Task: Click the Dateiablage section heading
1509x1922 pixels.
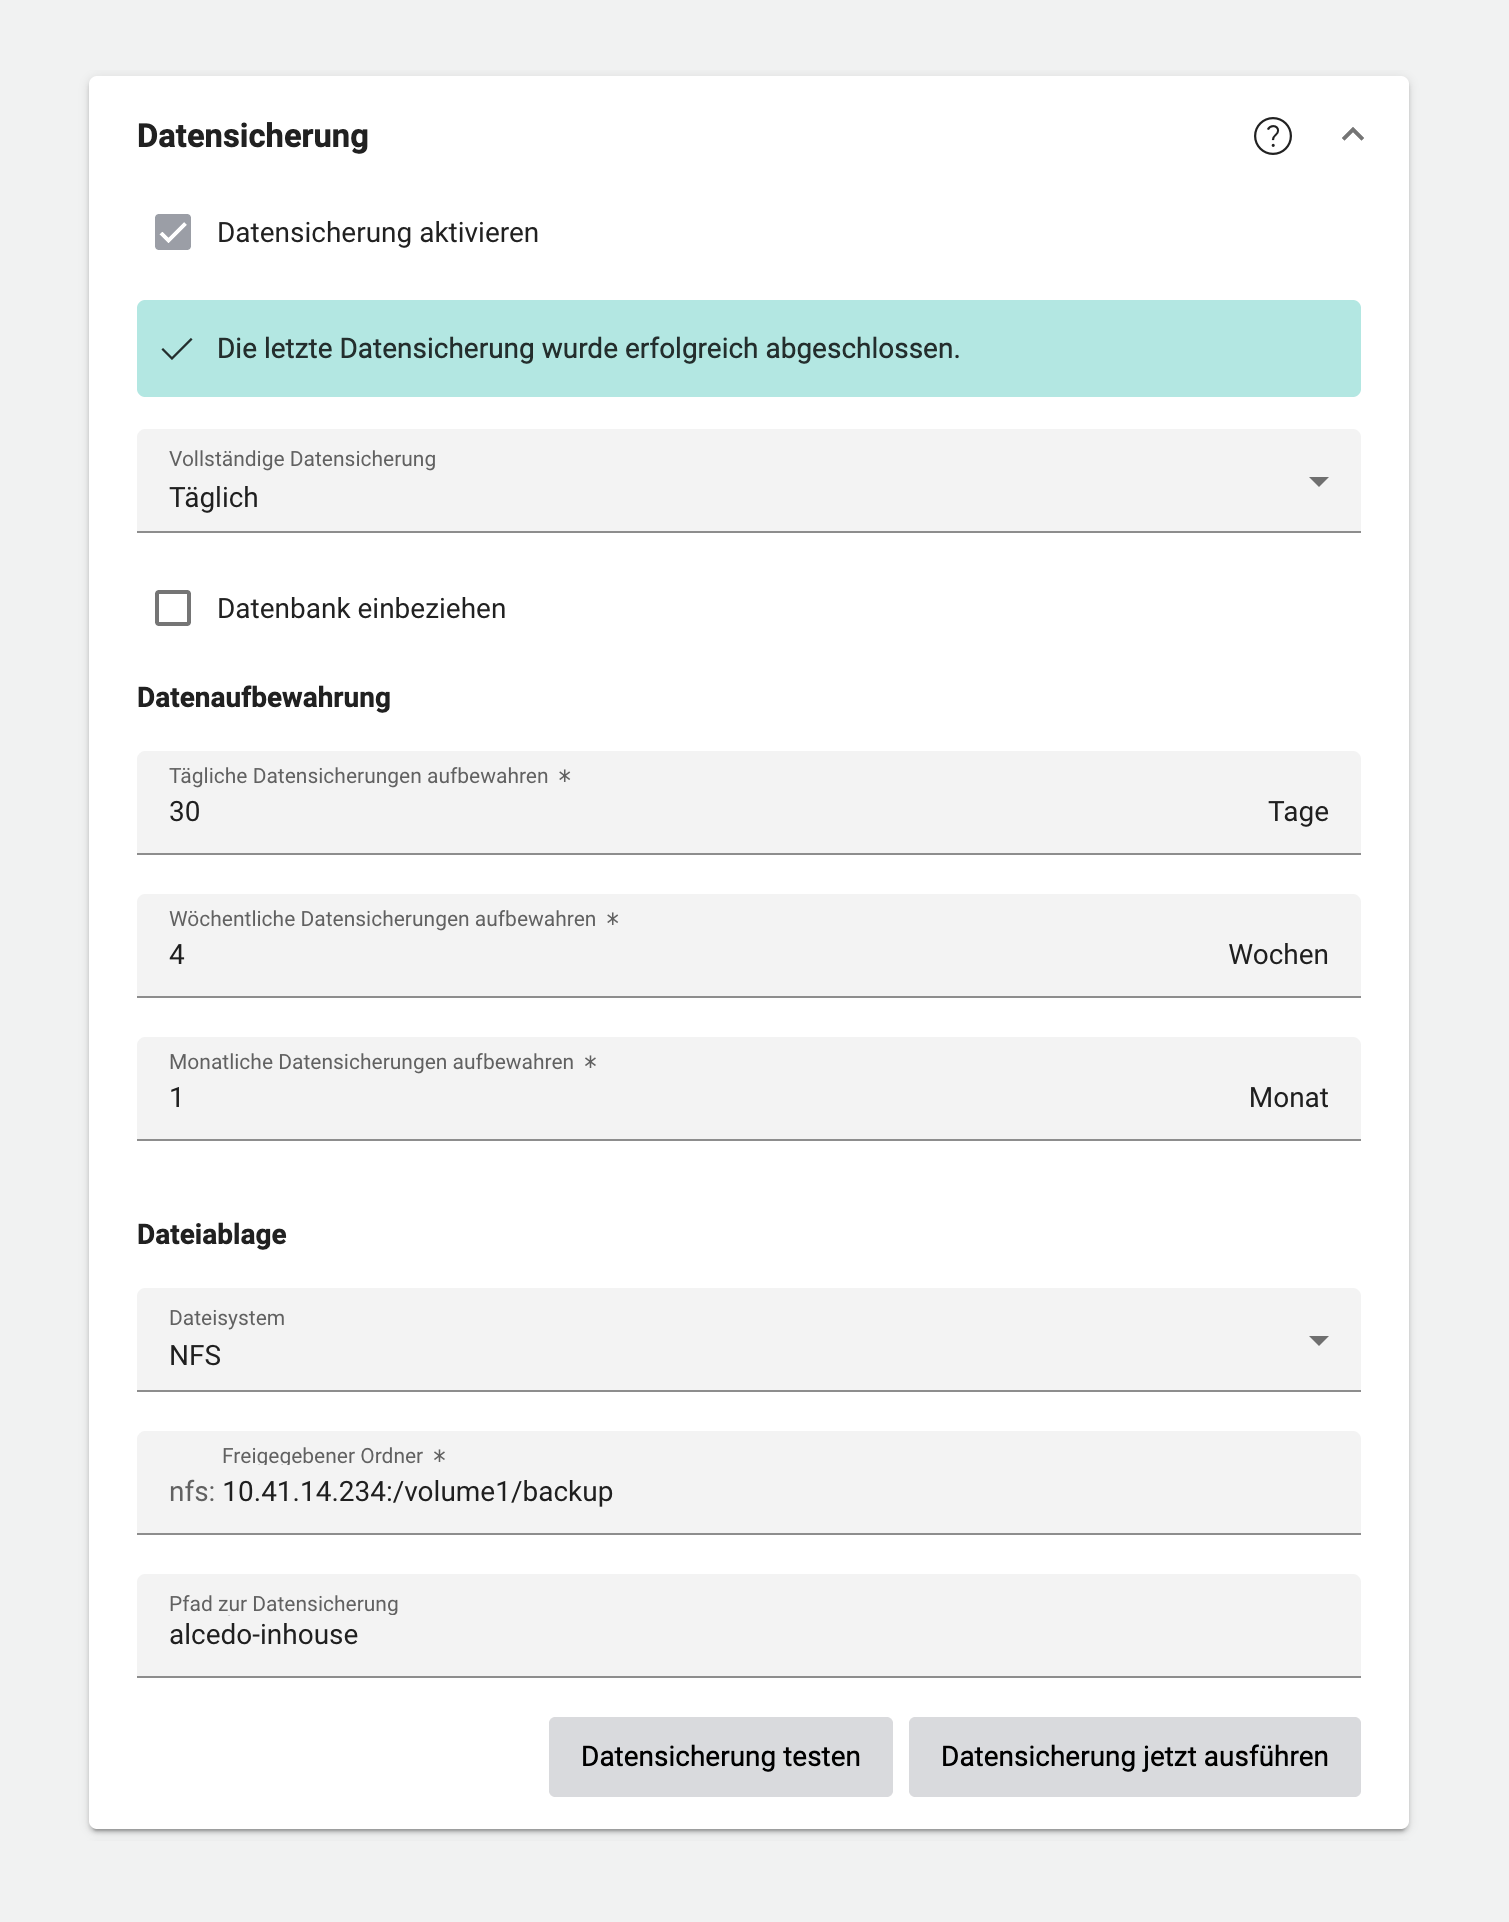Action: click(211, 1234)
